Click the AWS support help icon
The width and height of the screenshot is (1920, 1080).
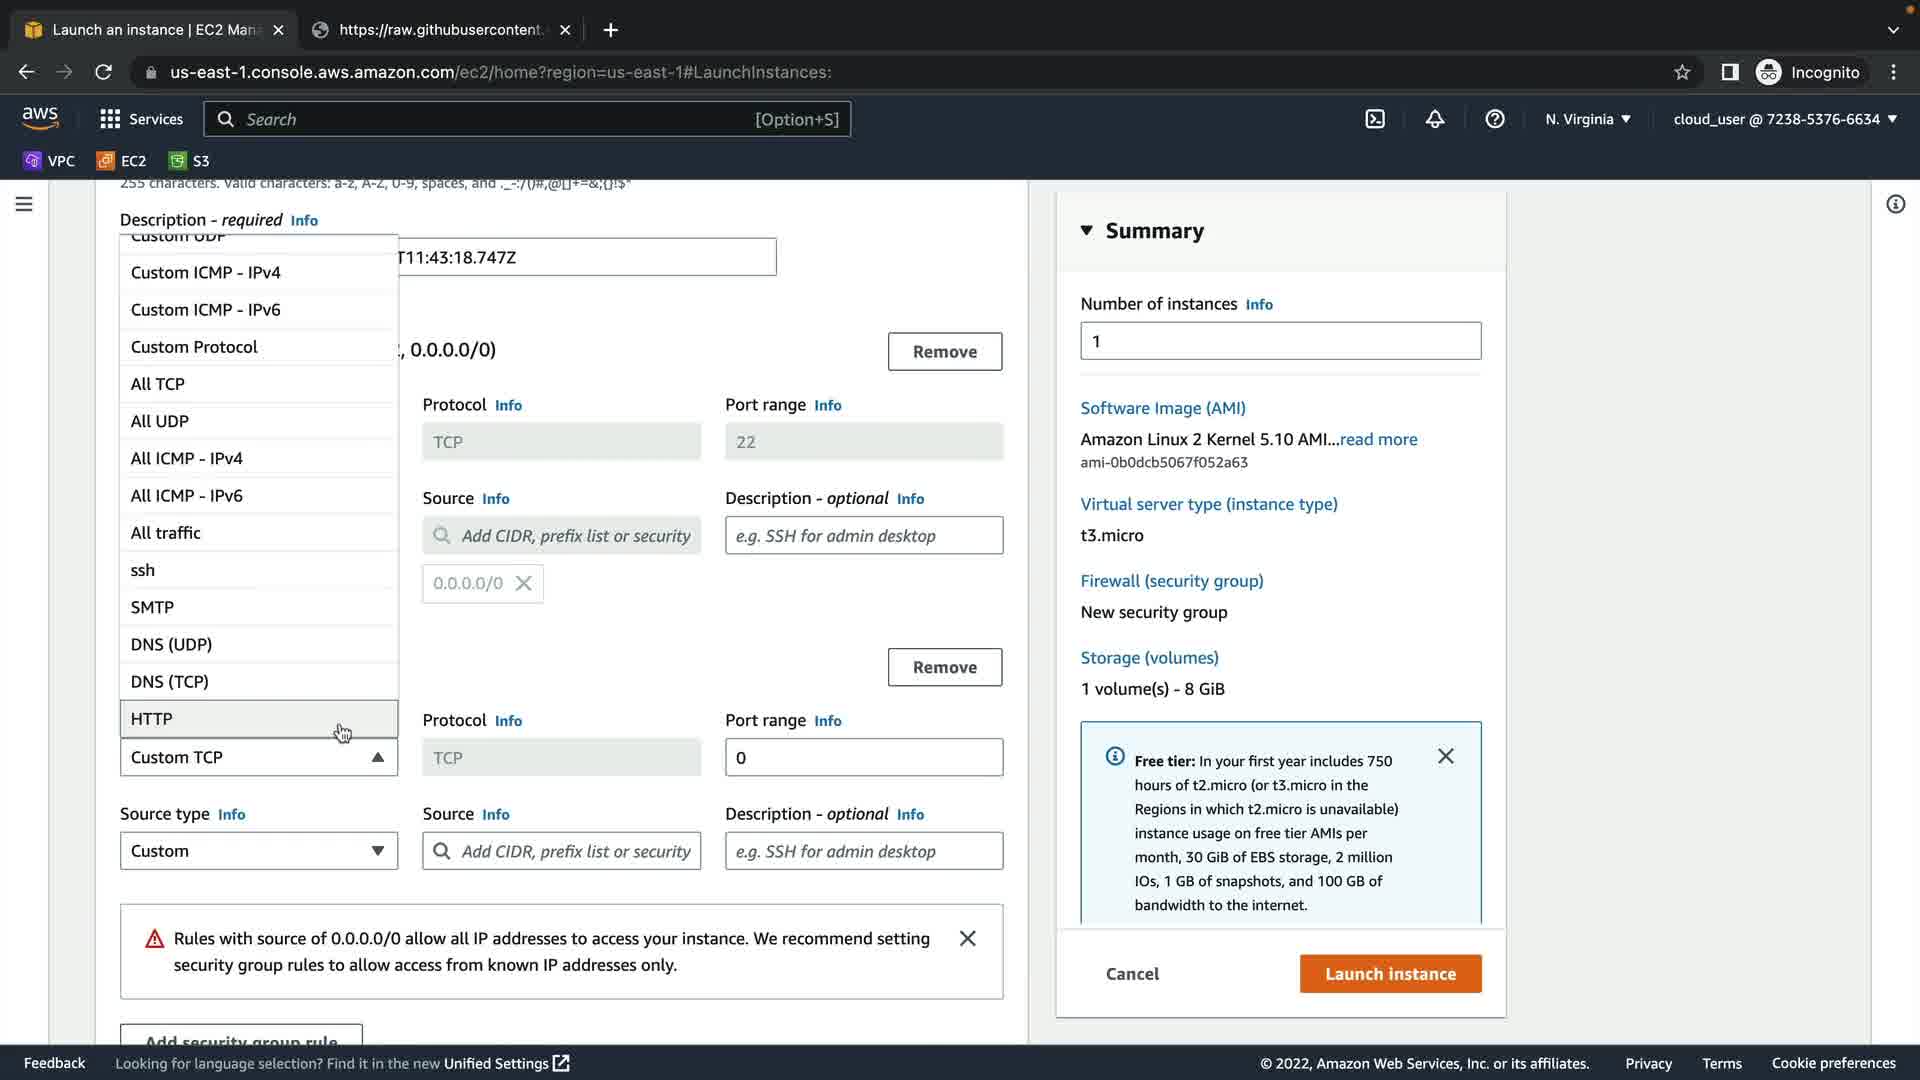click(1495, 119)
